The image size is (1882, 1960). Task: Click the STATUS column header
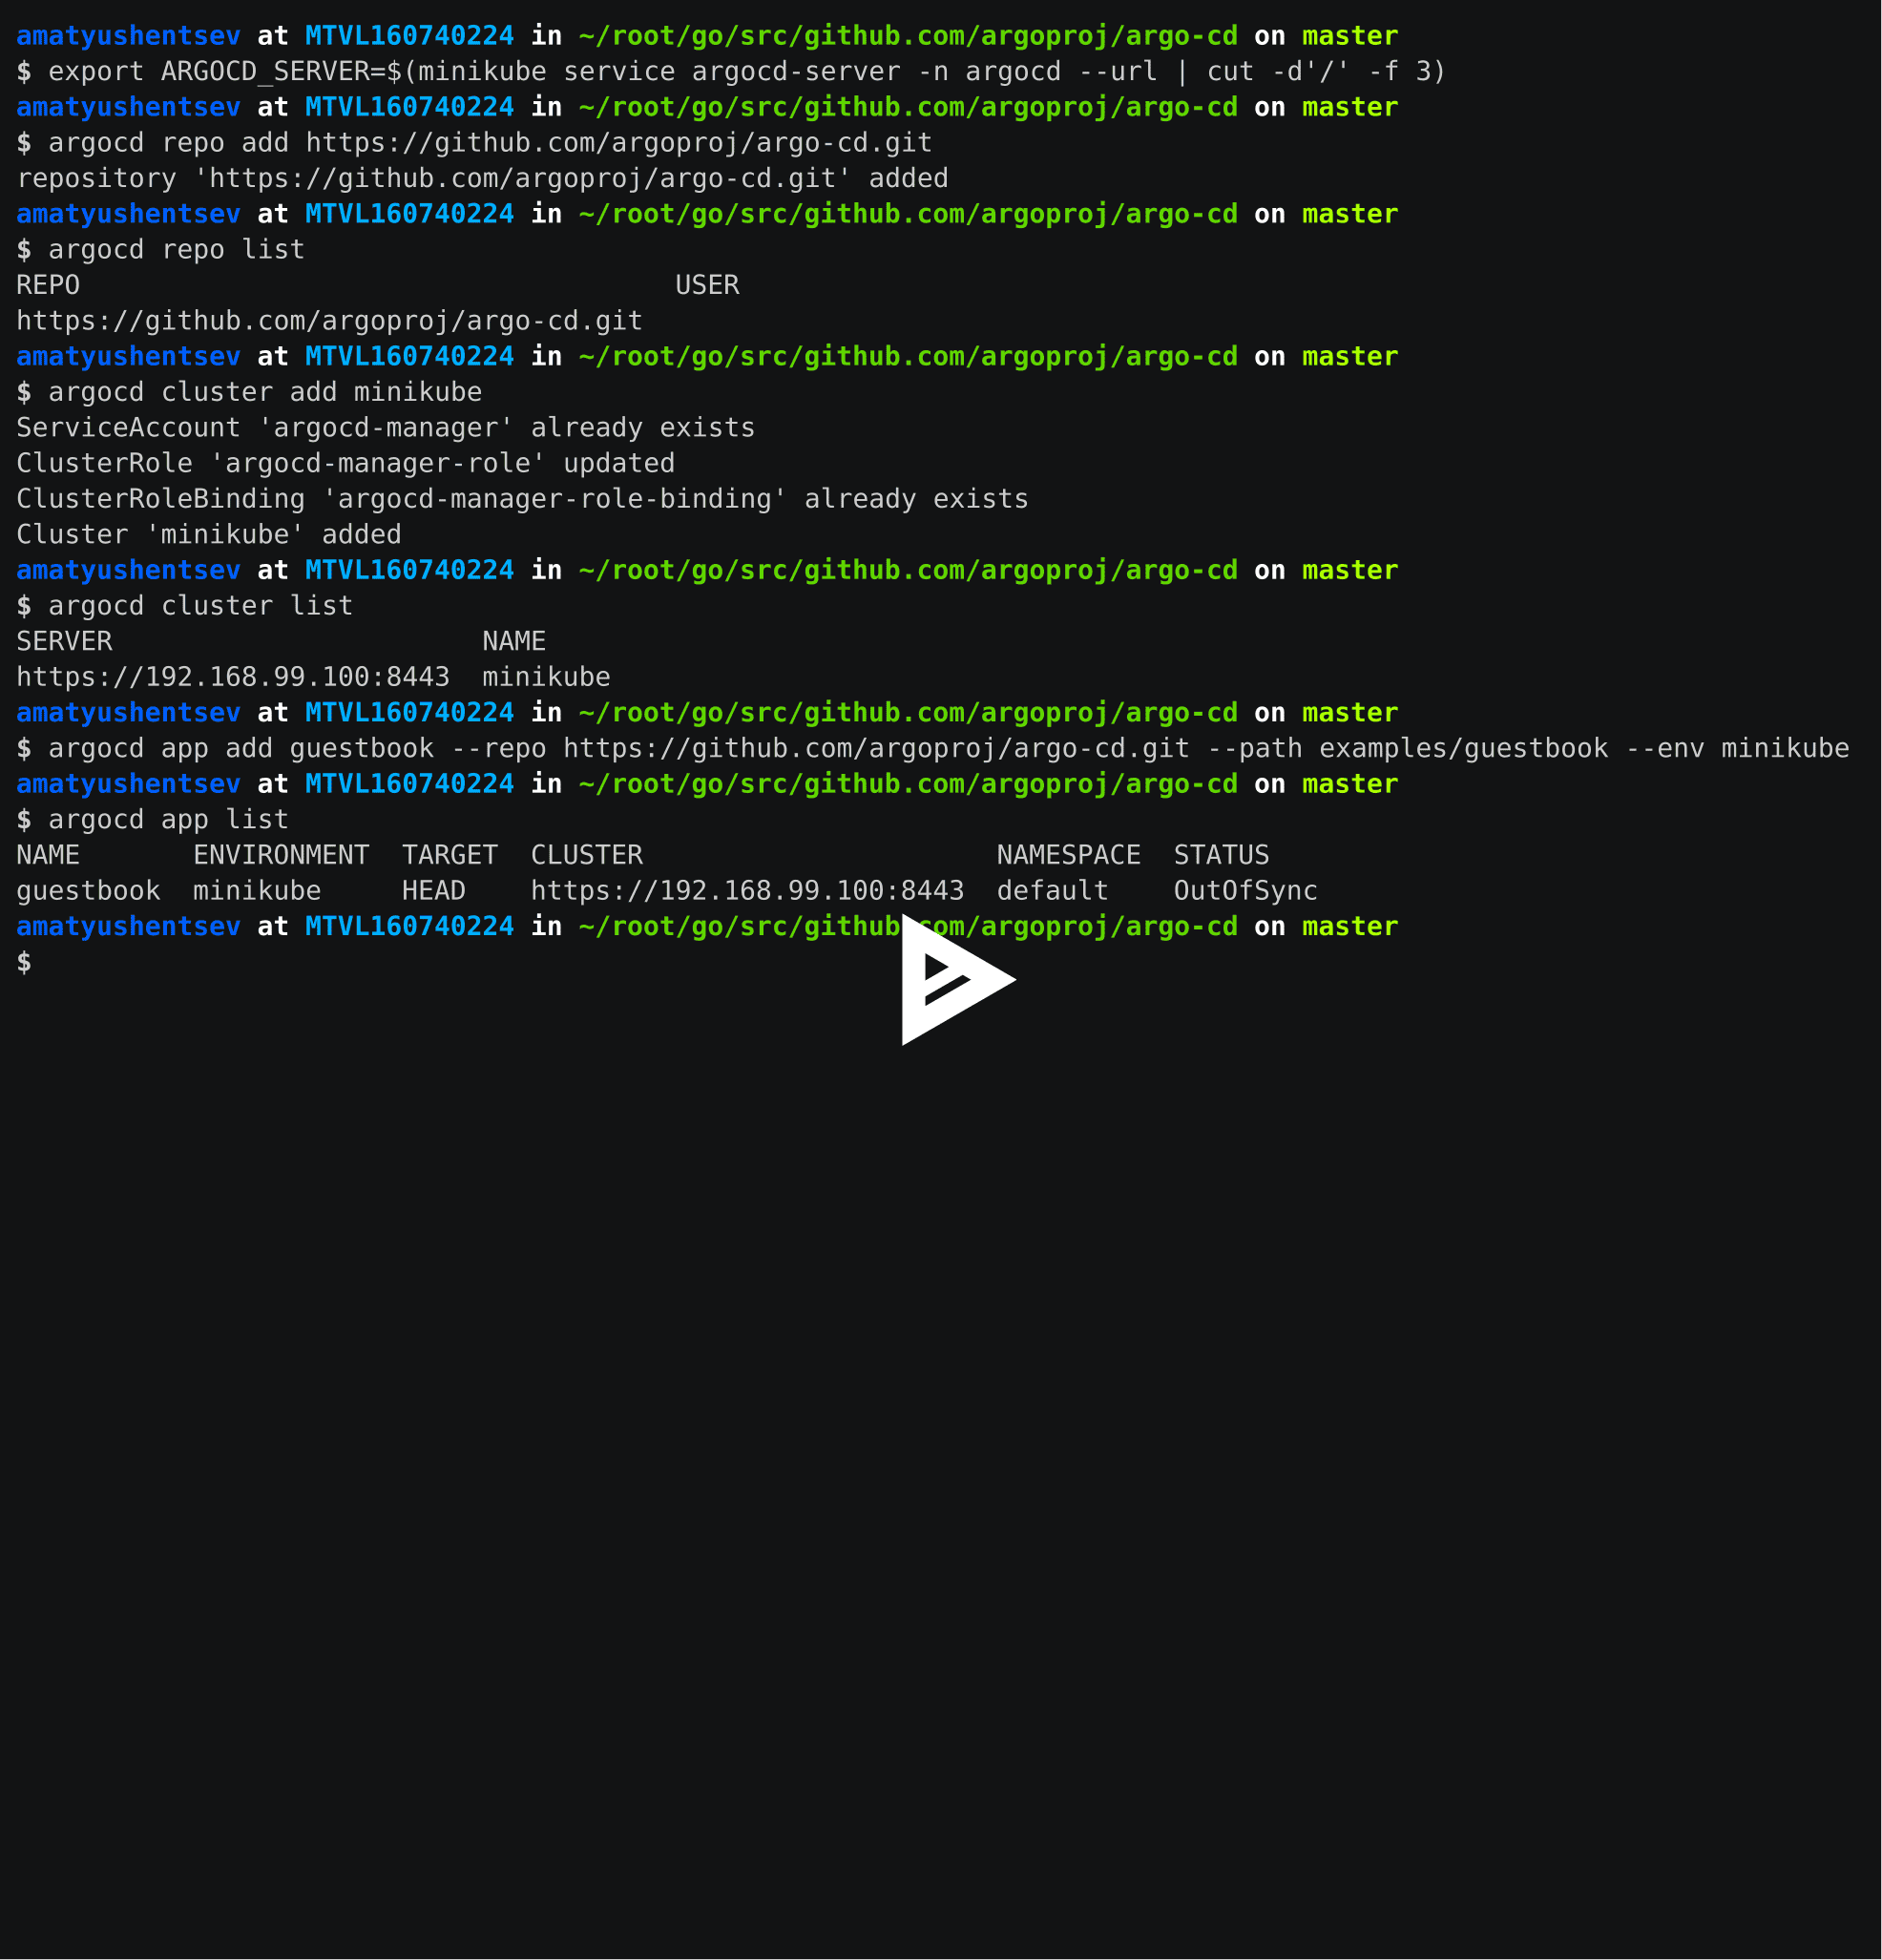coord(1222,856)
